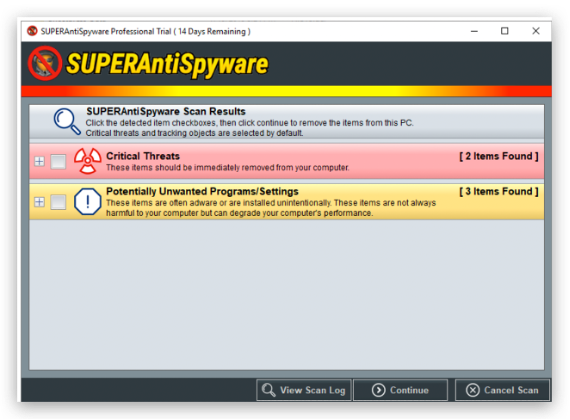Expand Potentially Unwanted Programs/Settings list
This screenshot has height=420, width=570.
(x=39, y=202)
